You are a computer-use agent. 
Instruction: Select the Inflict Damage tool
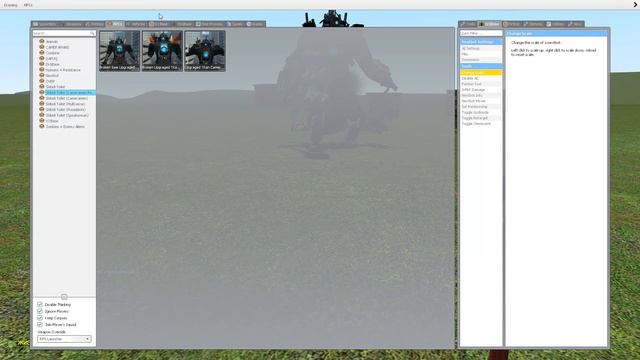pos(481,89)
